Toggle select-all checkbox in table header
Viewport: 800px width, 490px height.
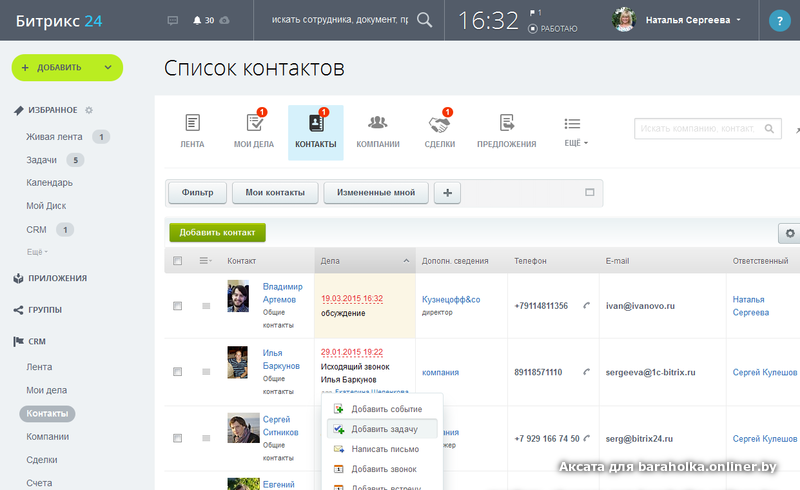178,261
